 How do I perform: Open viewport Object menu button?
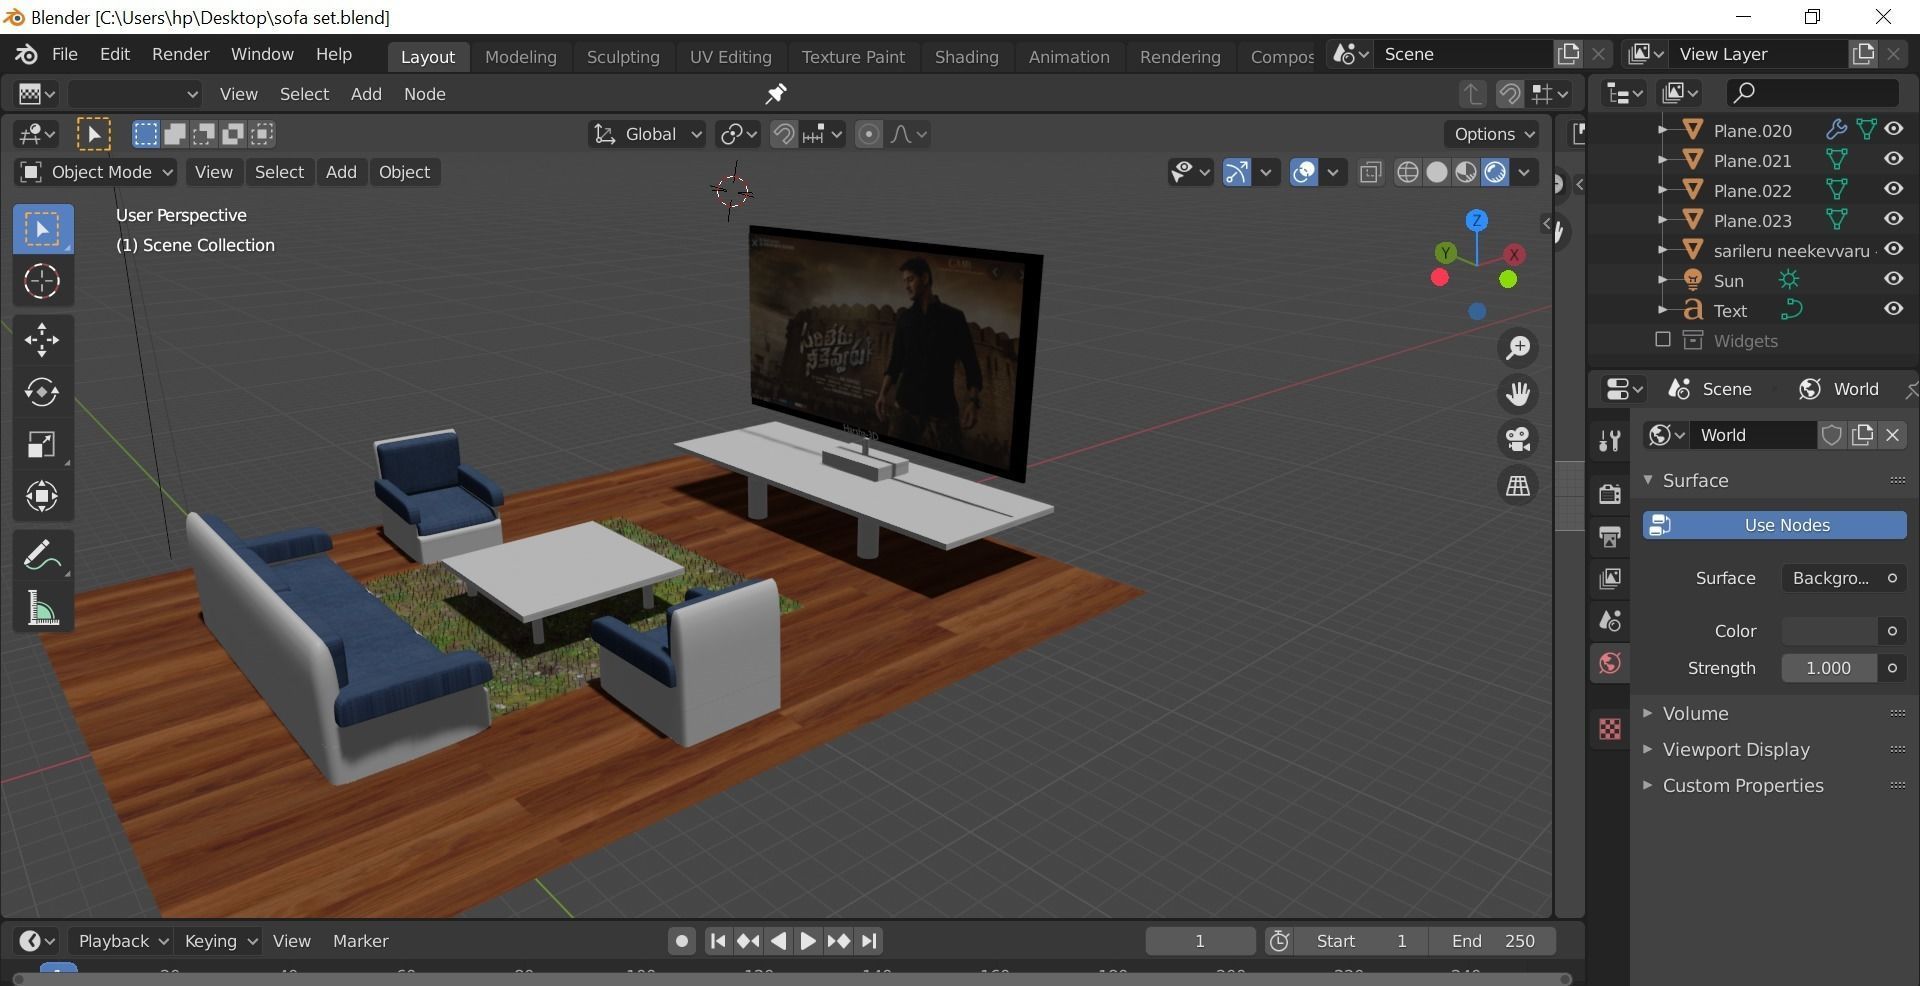pyautogui.click(x=404, y=172)
